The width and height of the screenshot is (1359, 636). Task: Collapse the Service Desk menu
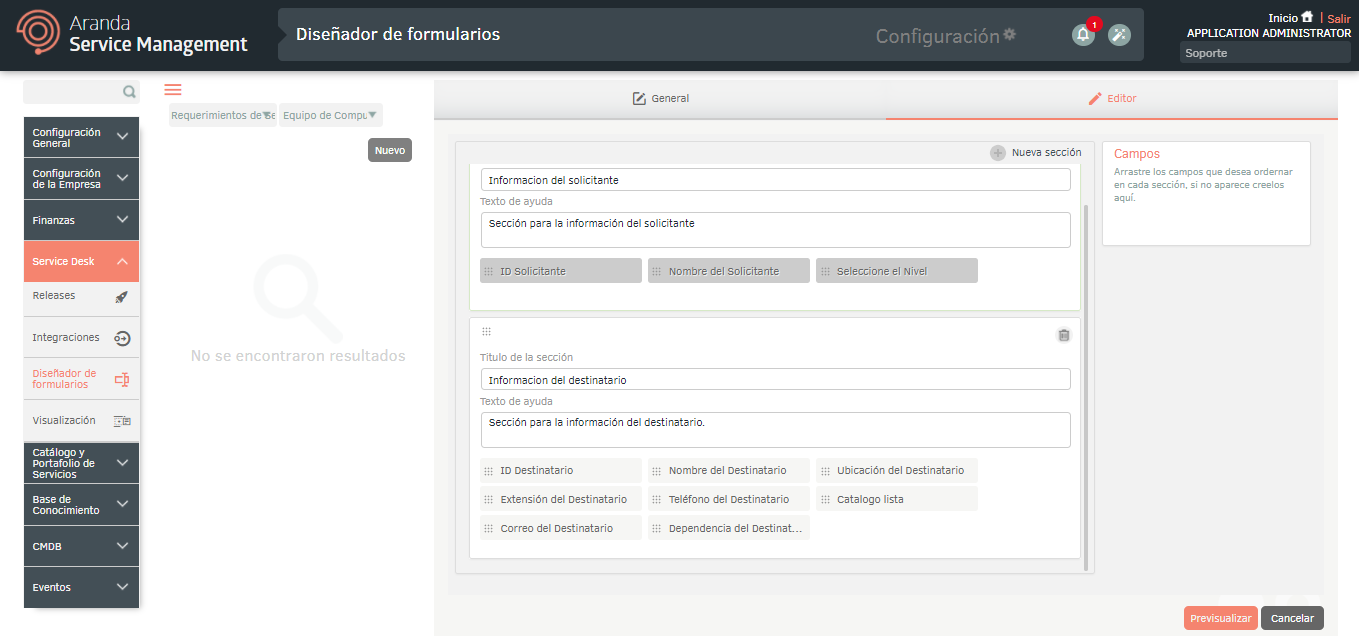(x=82, y=261)
